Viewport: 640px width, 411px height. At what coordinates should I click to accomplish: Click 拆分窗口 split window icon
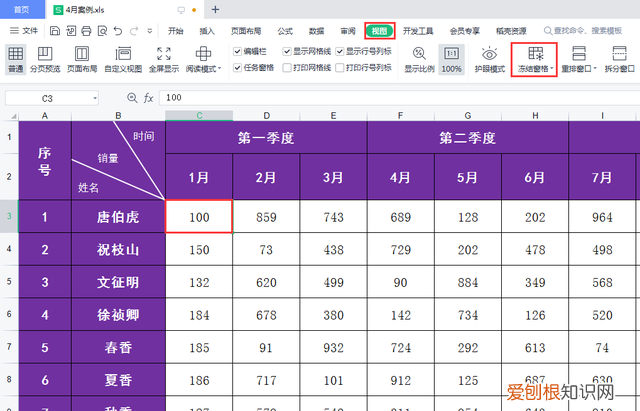(619, 54)
